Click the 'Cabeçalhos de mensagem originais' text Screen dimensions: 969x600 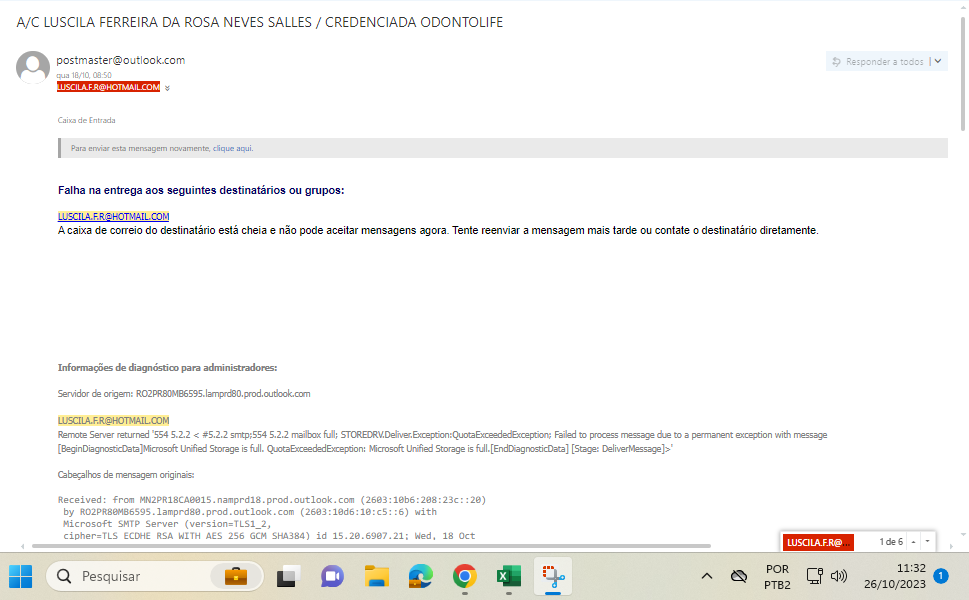[x=126, y=475]
